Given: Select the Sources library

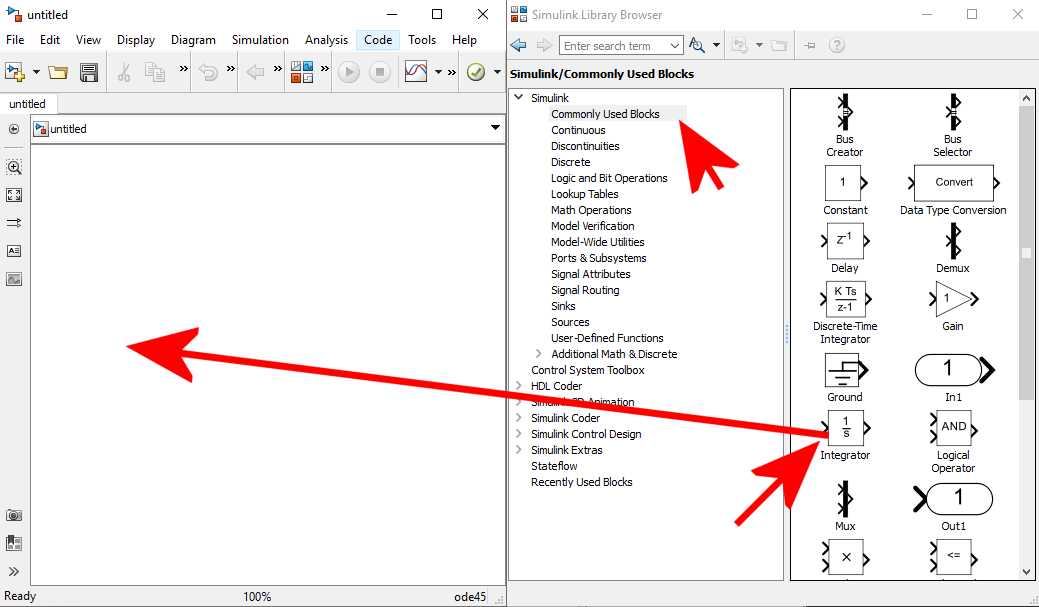Looking at the screenshot, I should 570,322.
